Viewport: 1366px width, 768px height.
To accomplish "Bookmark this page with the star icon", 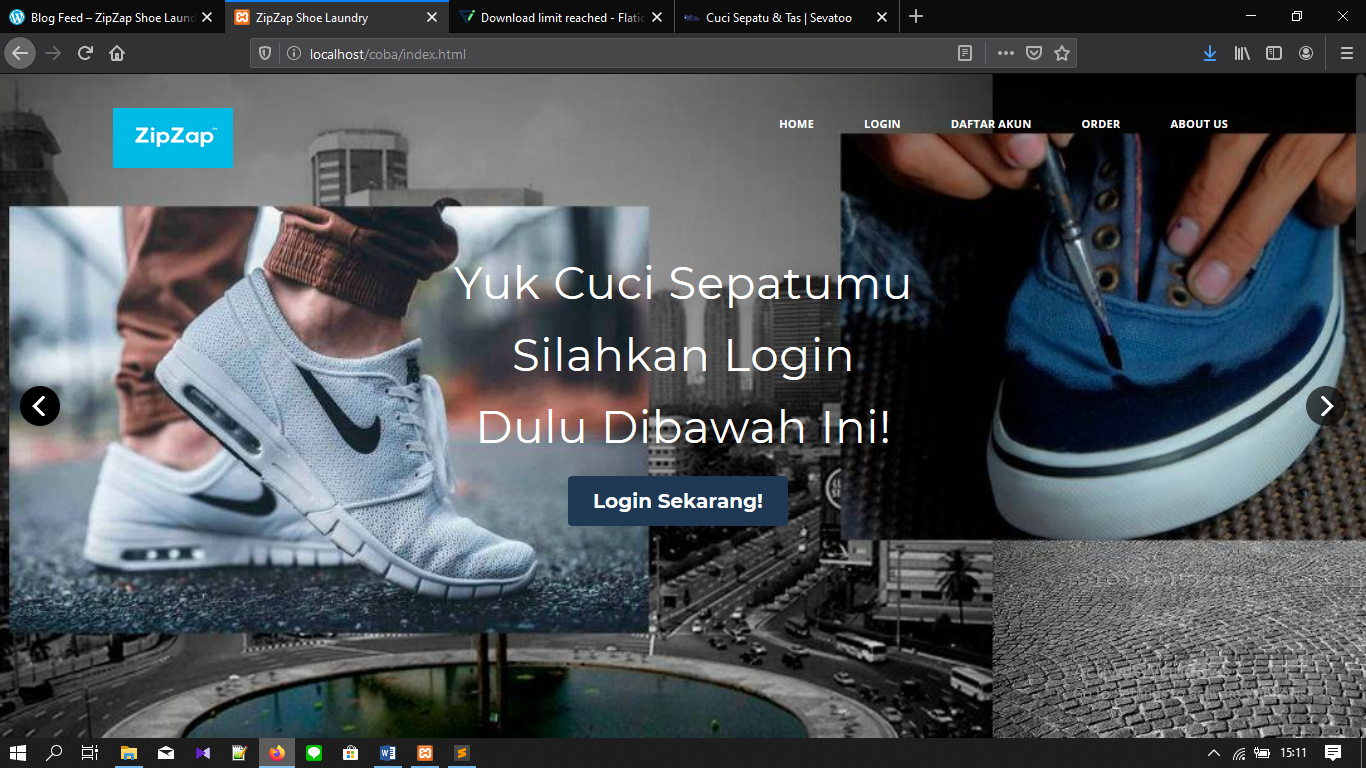I will point(1060,53).
